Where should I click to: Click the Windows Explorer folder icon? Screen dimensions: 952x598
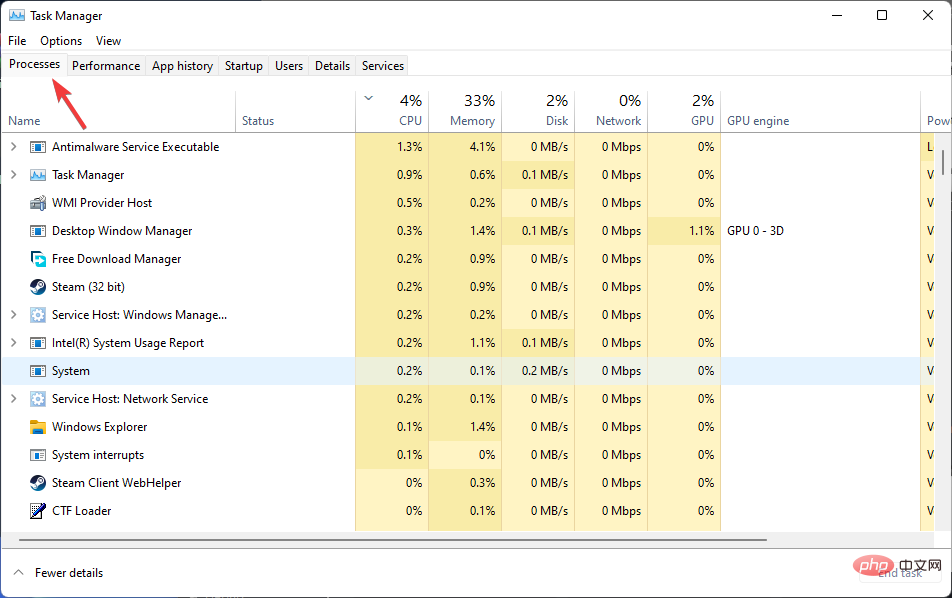37,426
